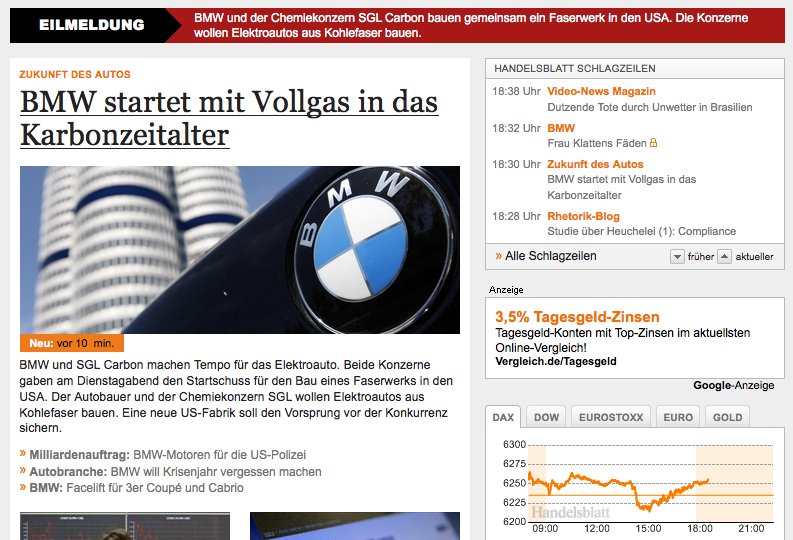Open the blue thumbnail at bottom right
Image resolution: width=793 pixels, height=540 pixels.
coord(355,526)
